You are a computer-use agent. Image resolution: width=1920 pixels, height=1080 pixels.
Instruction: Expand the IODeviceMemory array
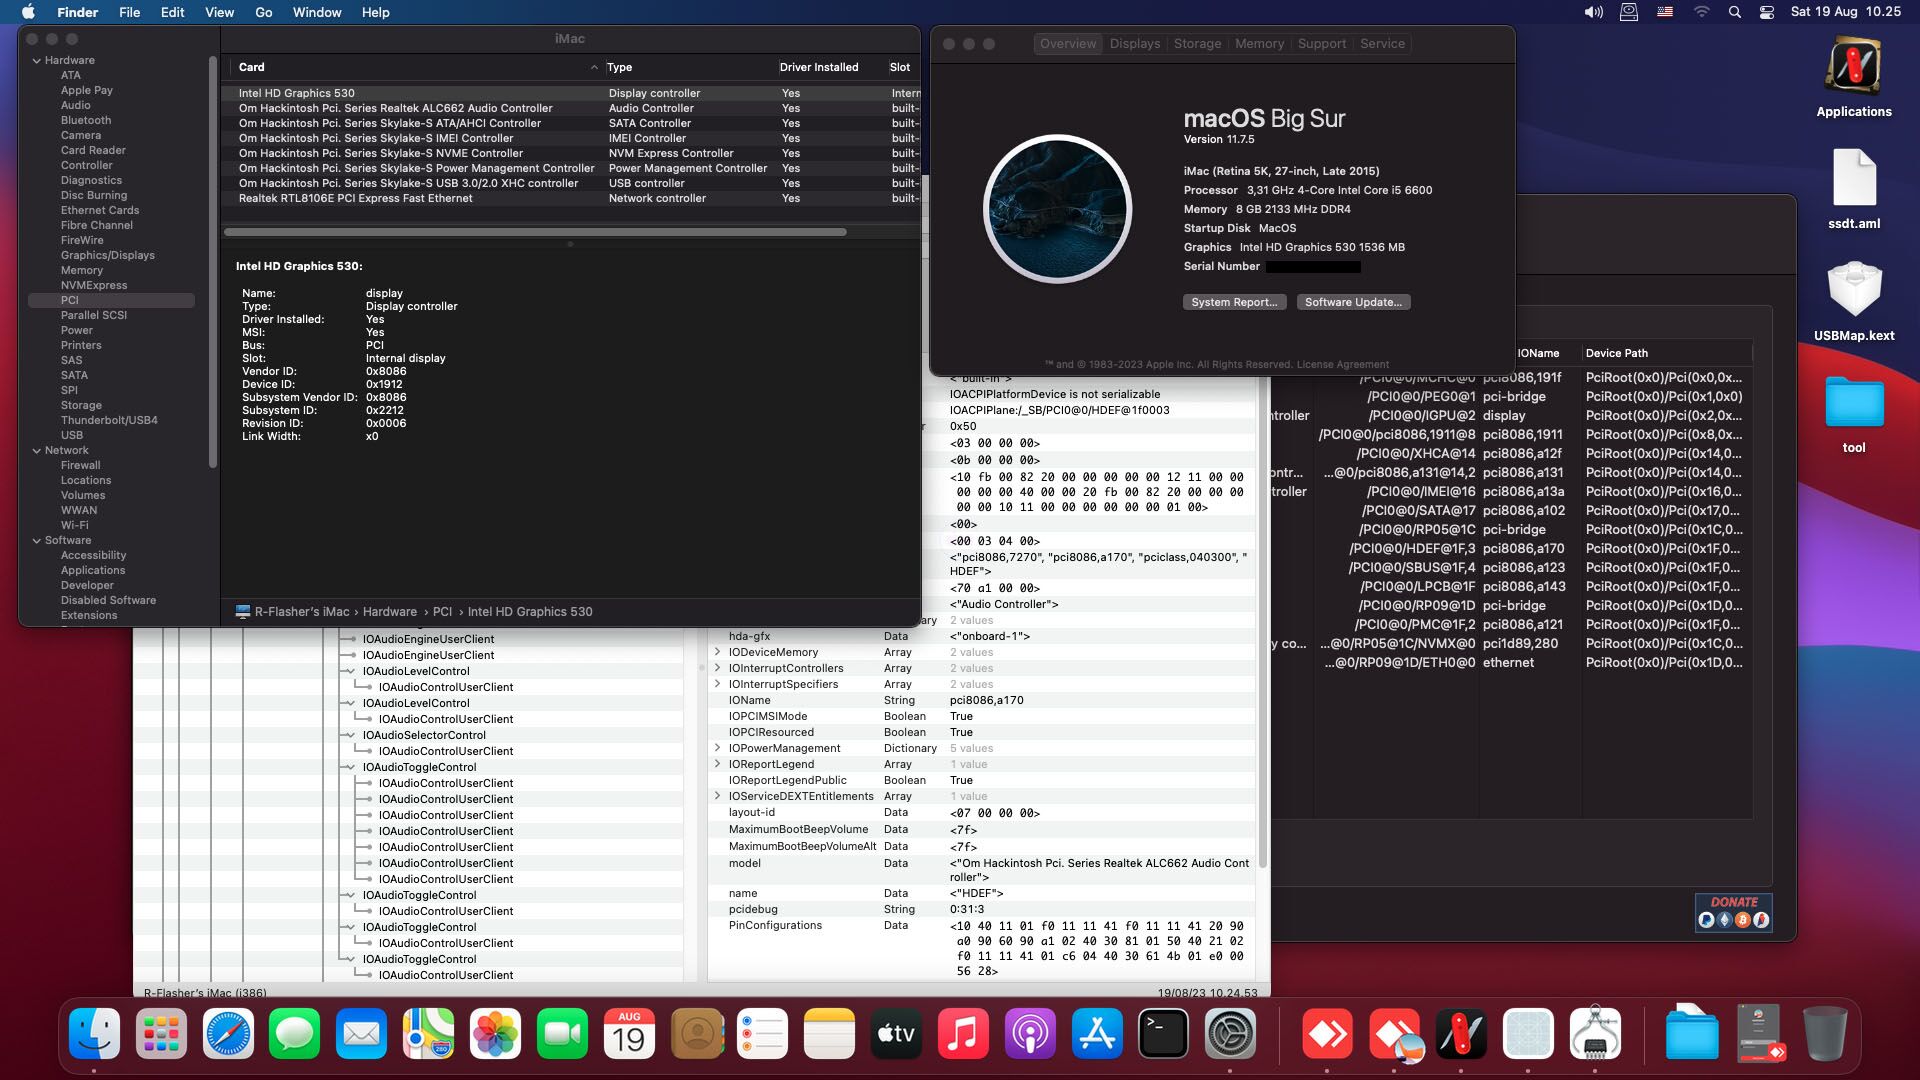point(718,652)
